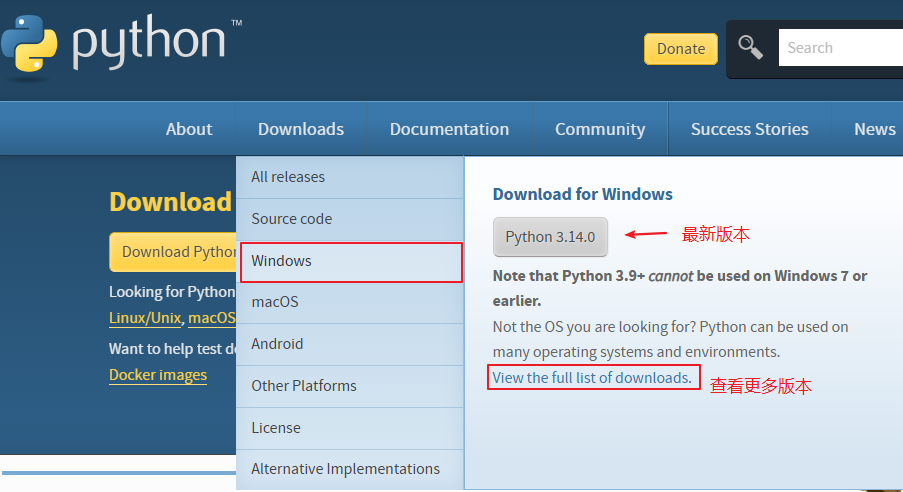Select Source code in Downloads menu

tap(350, 219)
